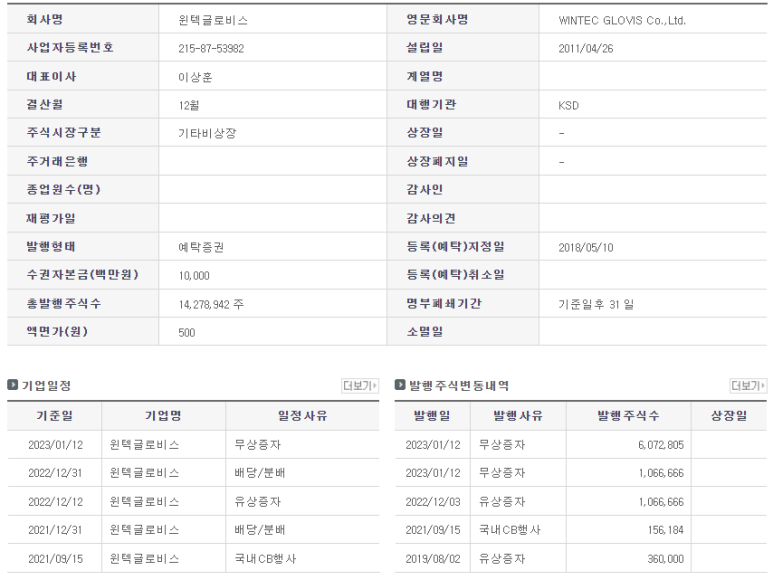Select 윈텍글로비스 on 2021/09/15 schedule row
The image size is (773, 580).
coord(144,558)
